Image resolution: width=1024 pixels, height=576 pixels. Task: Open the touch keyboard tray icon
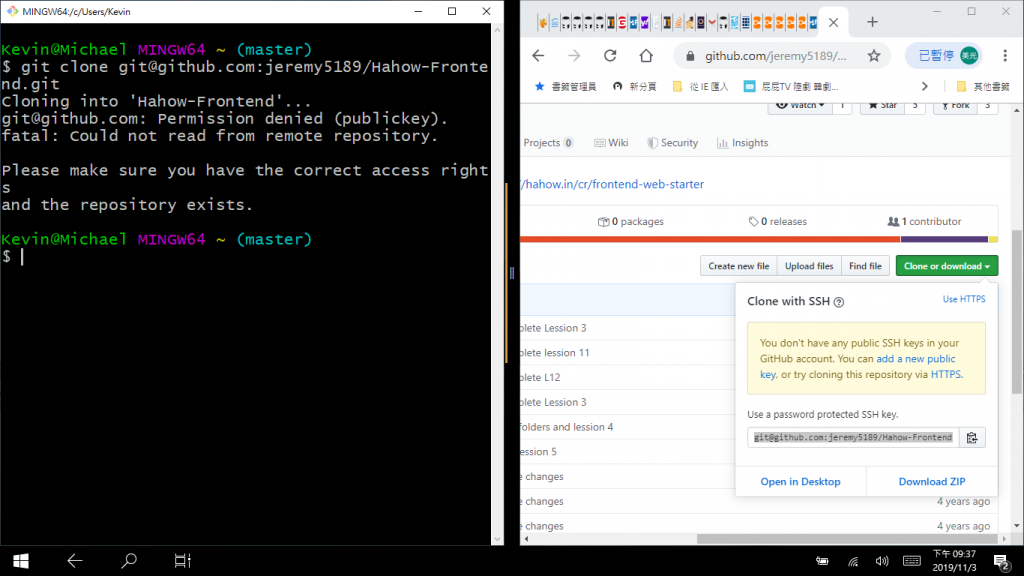coord(912,561)
